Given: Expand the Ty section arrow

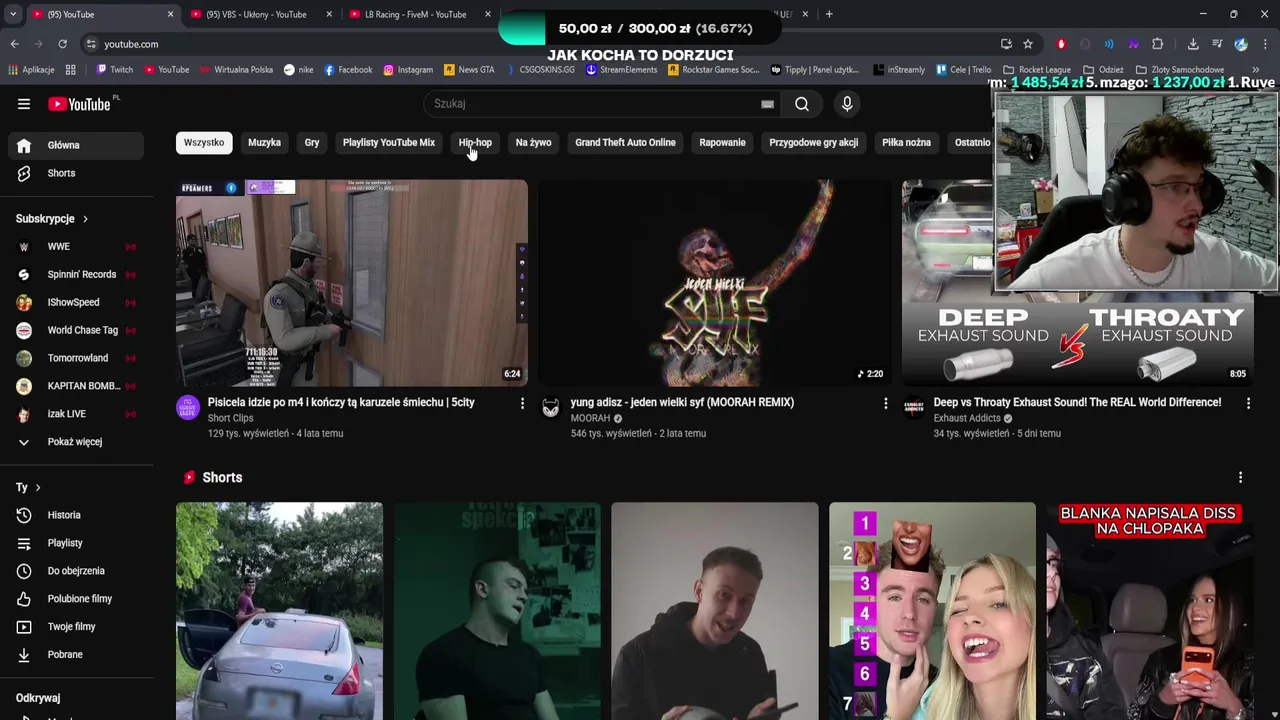Looking at the screenshot, I should 38,488.
